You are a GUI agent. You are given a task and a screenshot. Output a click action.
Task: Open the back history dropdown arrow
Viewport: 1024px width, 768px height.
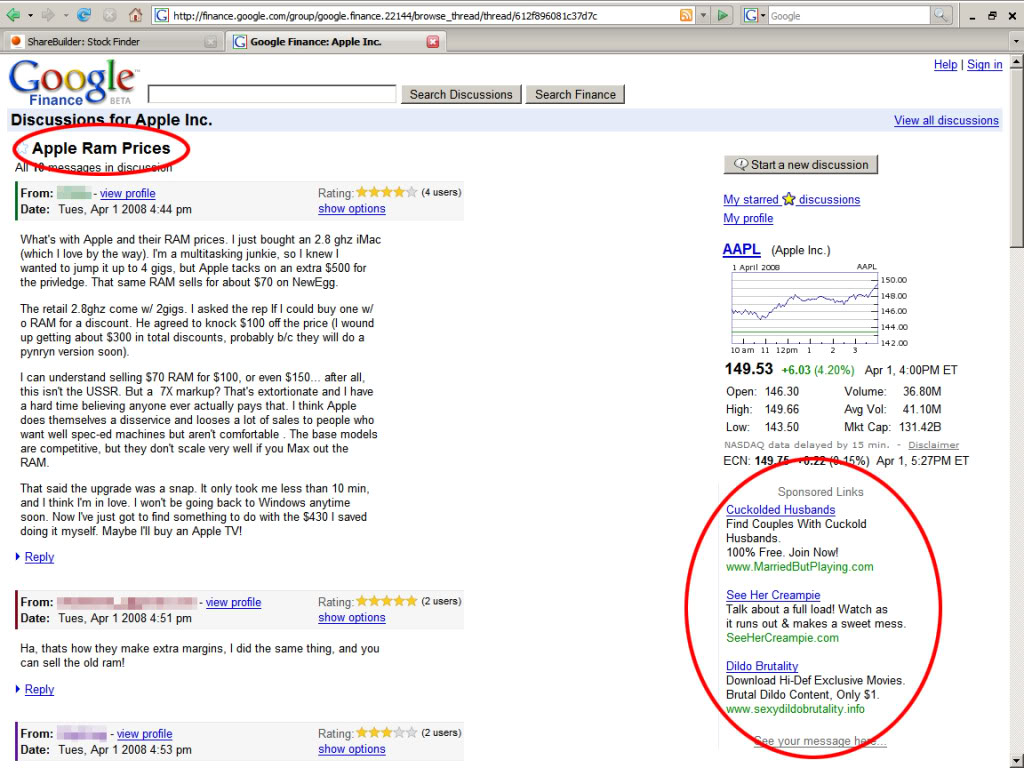pos(30,15)
